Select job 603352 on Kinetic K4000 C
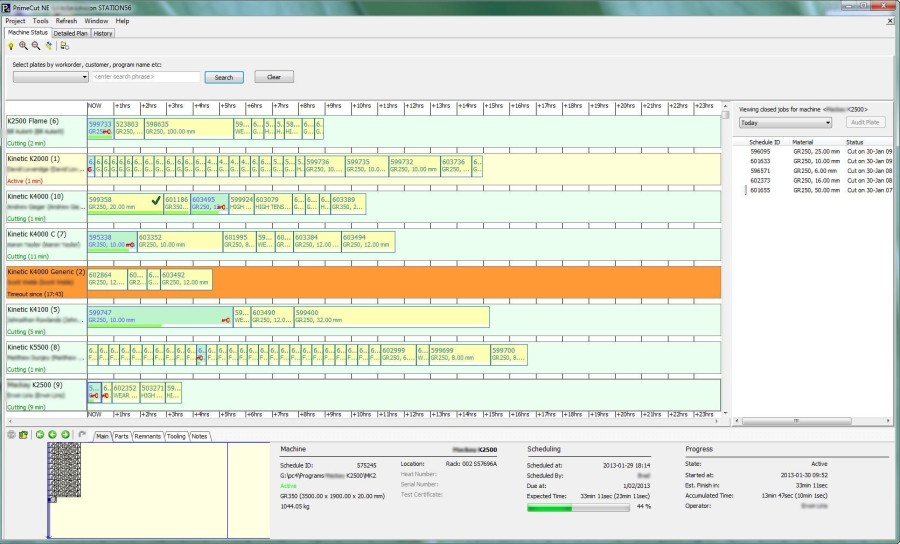 point(180,241)
